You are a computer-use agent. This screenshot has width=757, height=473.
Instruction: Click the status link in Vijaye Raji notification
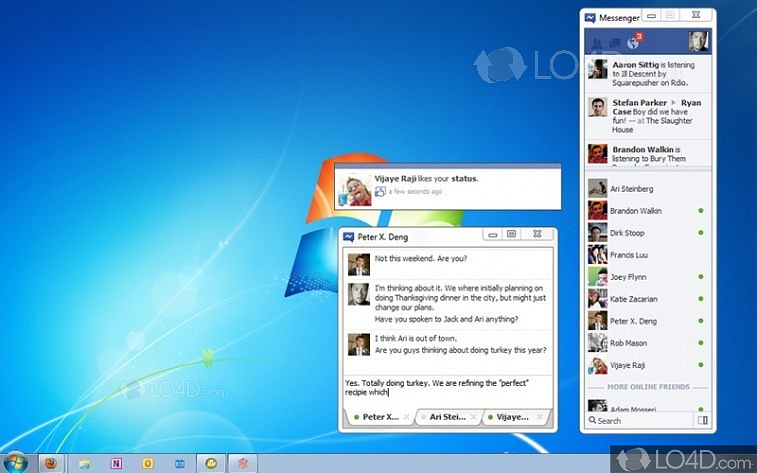tap(462, 178)
